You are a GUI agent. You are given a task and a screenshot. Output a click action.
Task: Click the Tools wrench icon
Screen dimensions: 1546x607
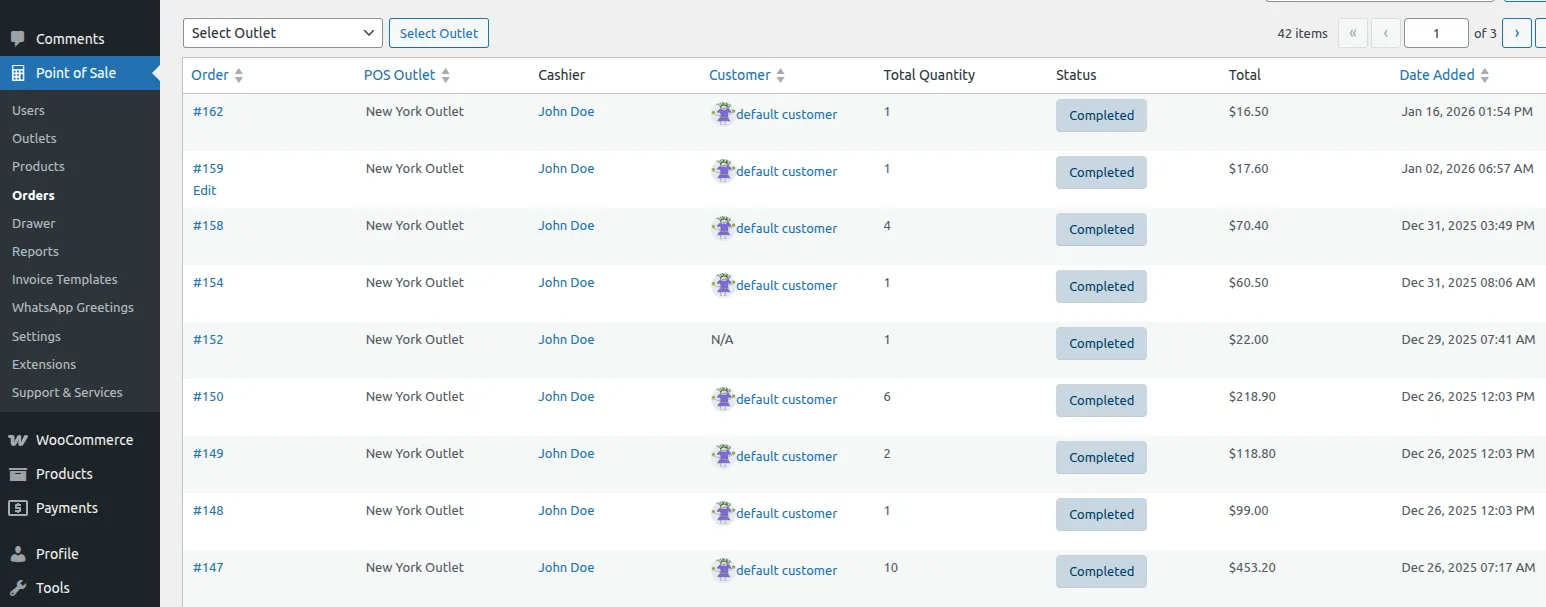tap(18, 588)
